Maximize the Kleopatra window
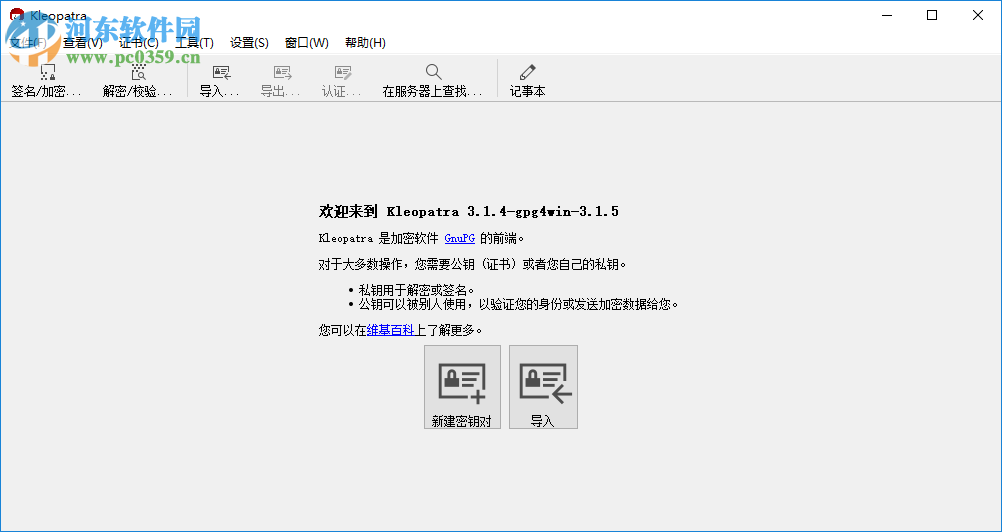The image size is (1002, 532). [x=932, y=15]
